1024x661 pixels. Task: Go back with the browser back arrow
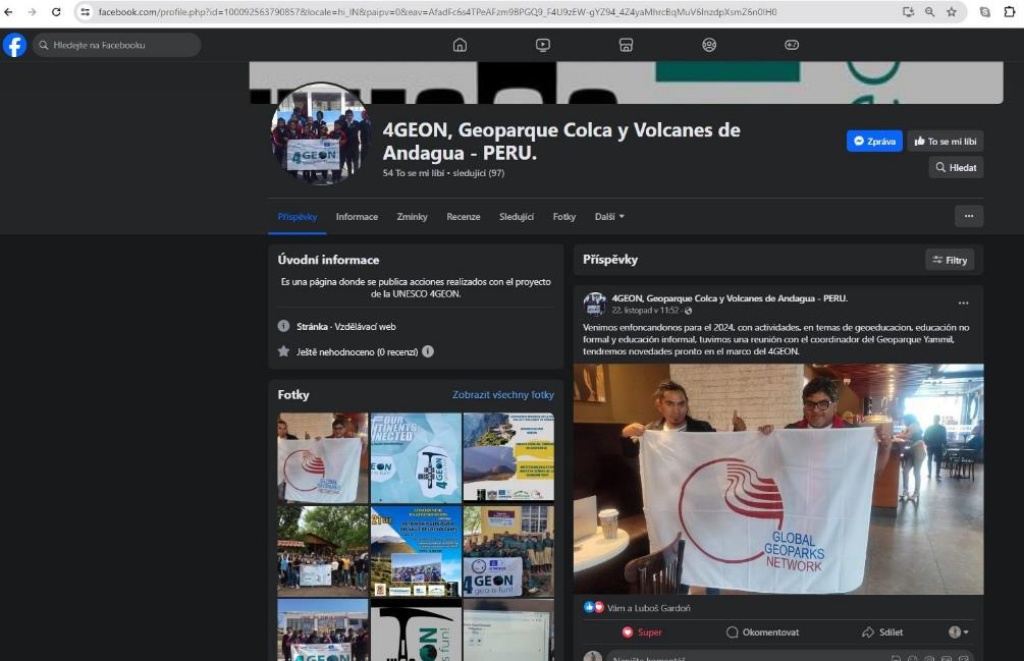coord(8,12)
